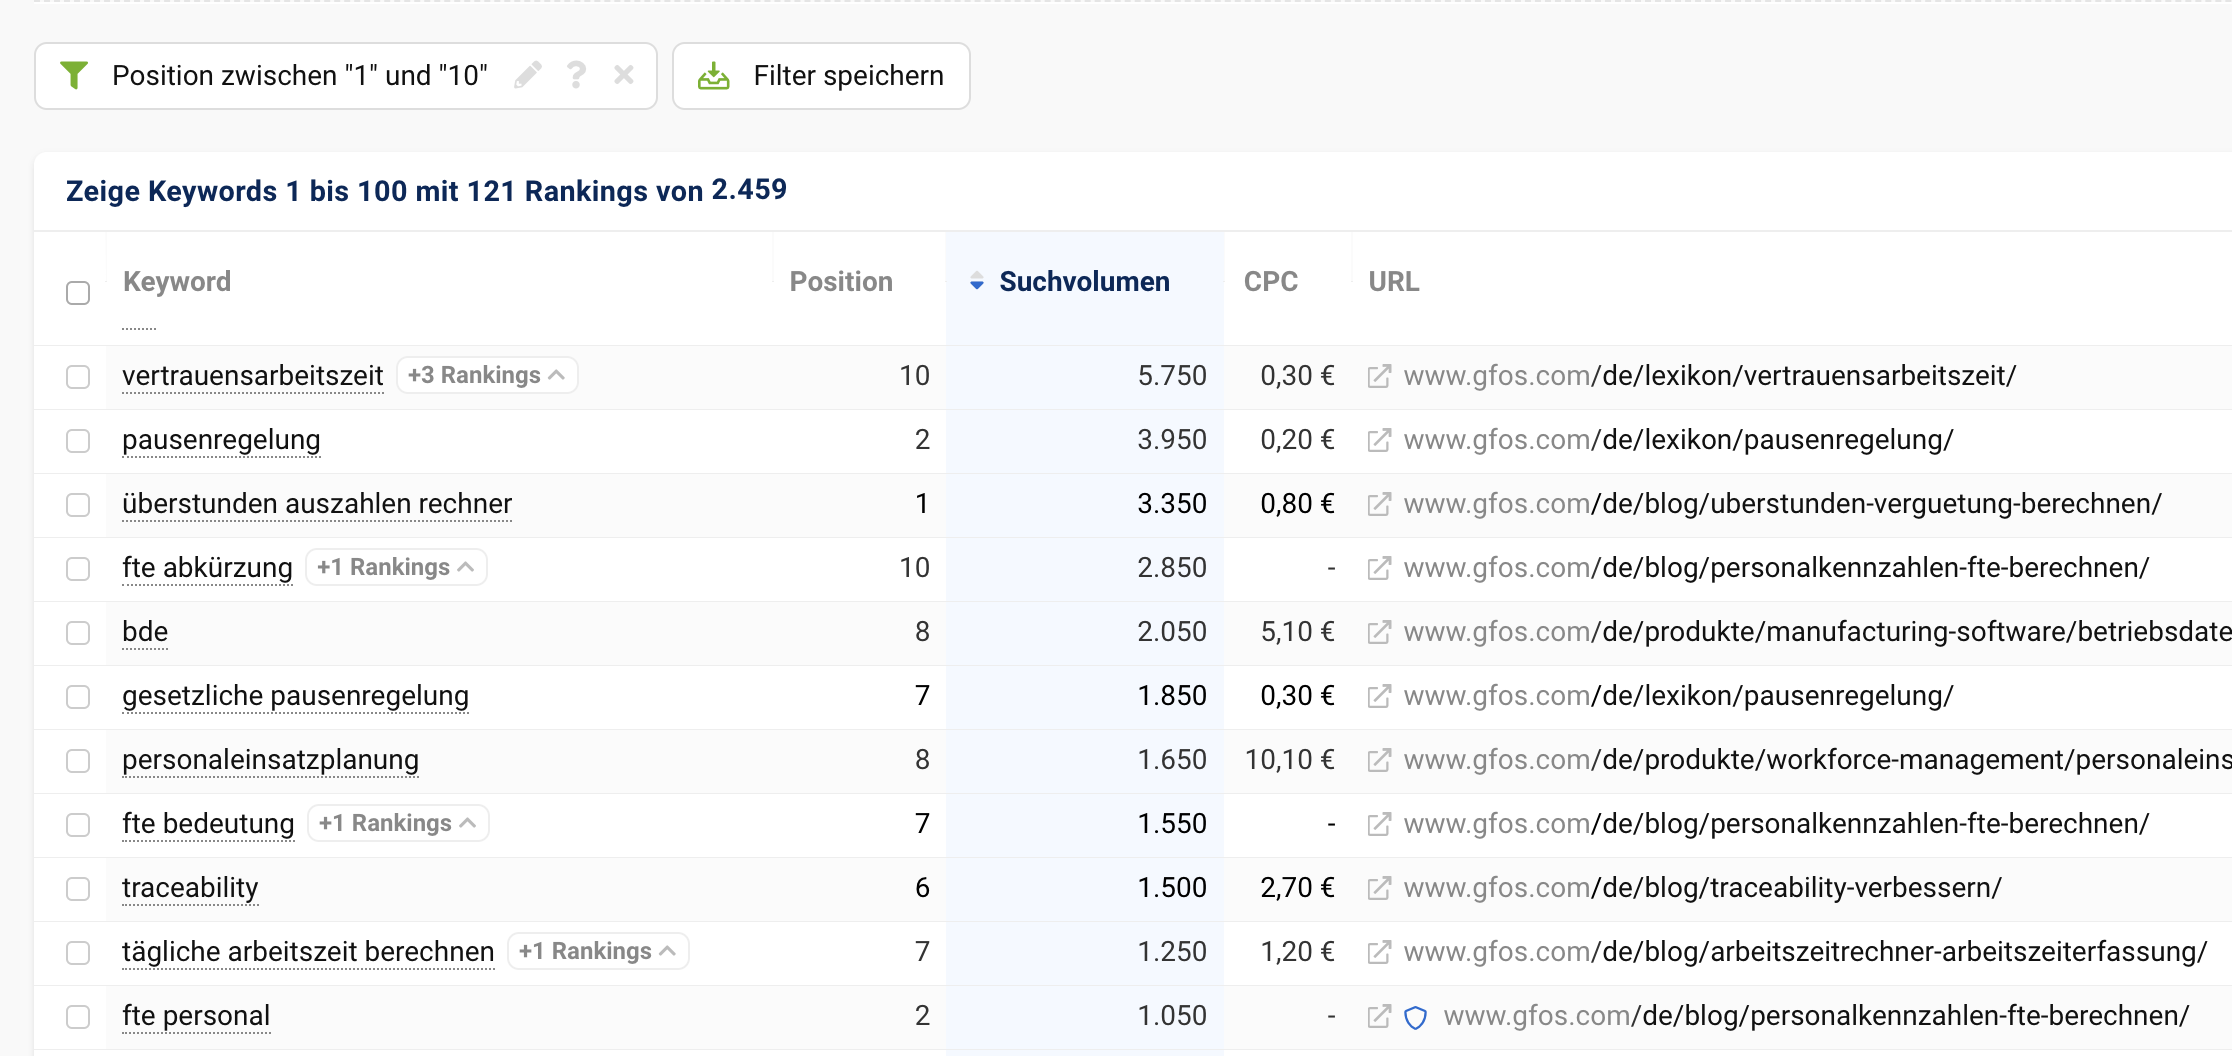Check the bde row checkbox
Screen dimensions: 2232x1056
(78, 633)
